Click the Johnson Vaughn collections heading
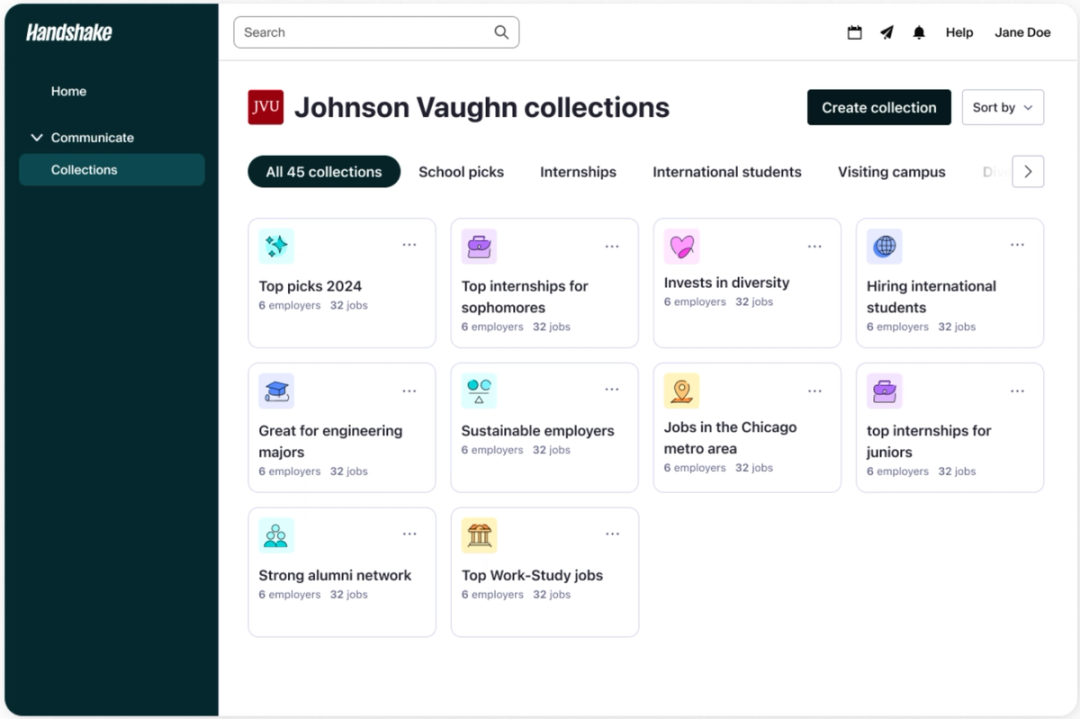This screenshot has height=719, width=1080. [481, 107]
